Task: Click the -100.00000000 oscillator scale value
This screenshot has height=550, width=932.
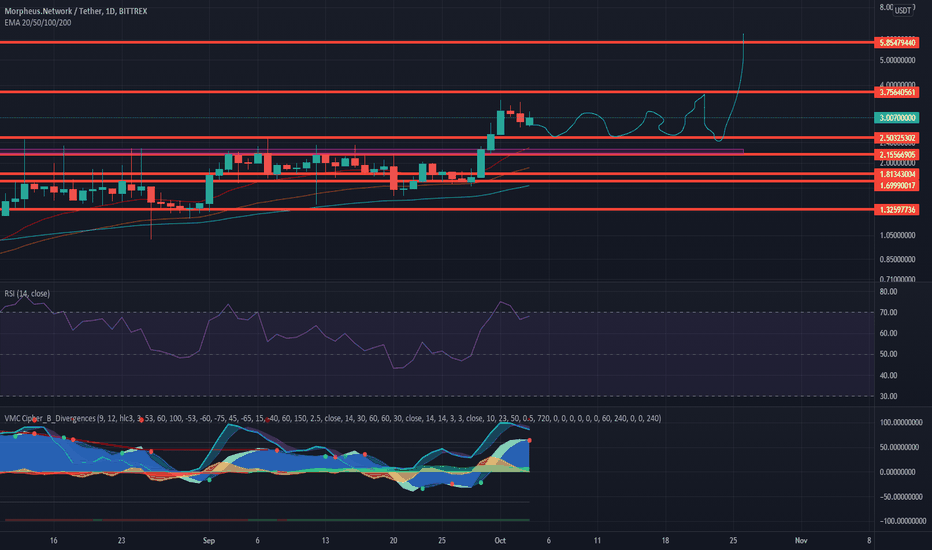Action: 901,521
